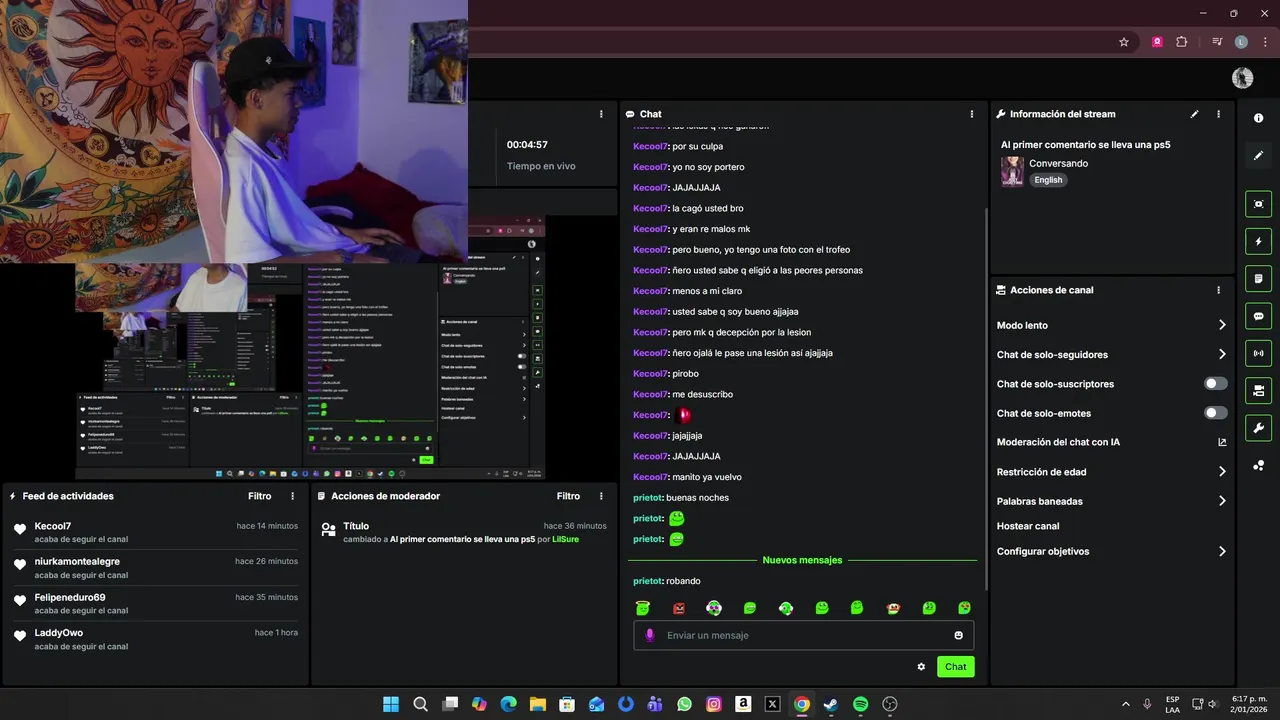The image size is (1280, 720).
Task: Open Spotify from taskbar
Action: (x=860, y=704)
